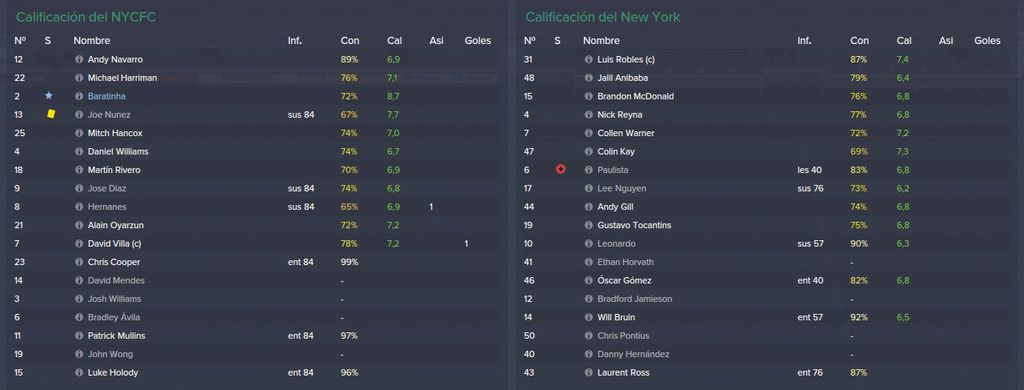Click info icon next to Hernanes
The image size is (1024, 390).
pos(79,207)
